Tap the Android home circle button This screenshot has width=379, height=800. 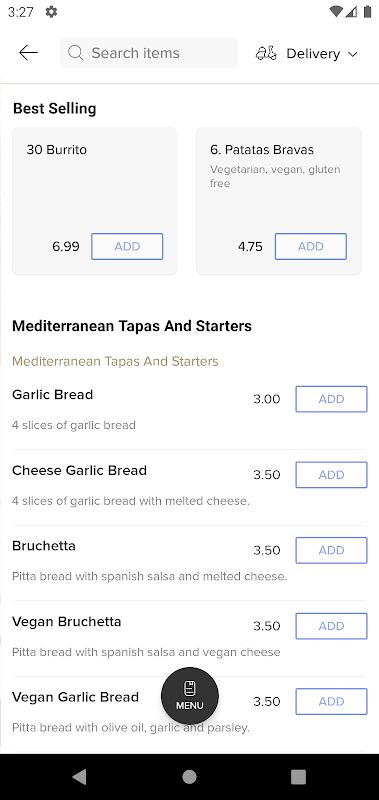(189, 777)
